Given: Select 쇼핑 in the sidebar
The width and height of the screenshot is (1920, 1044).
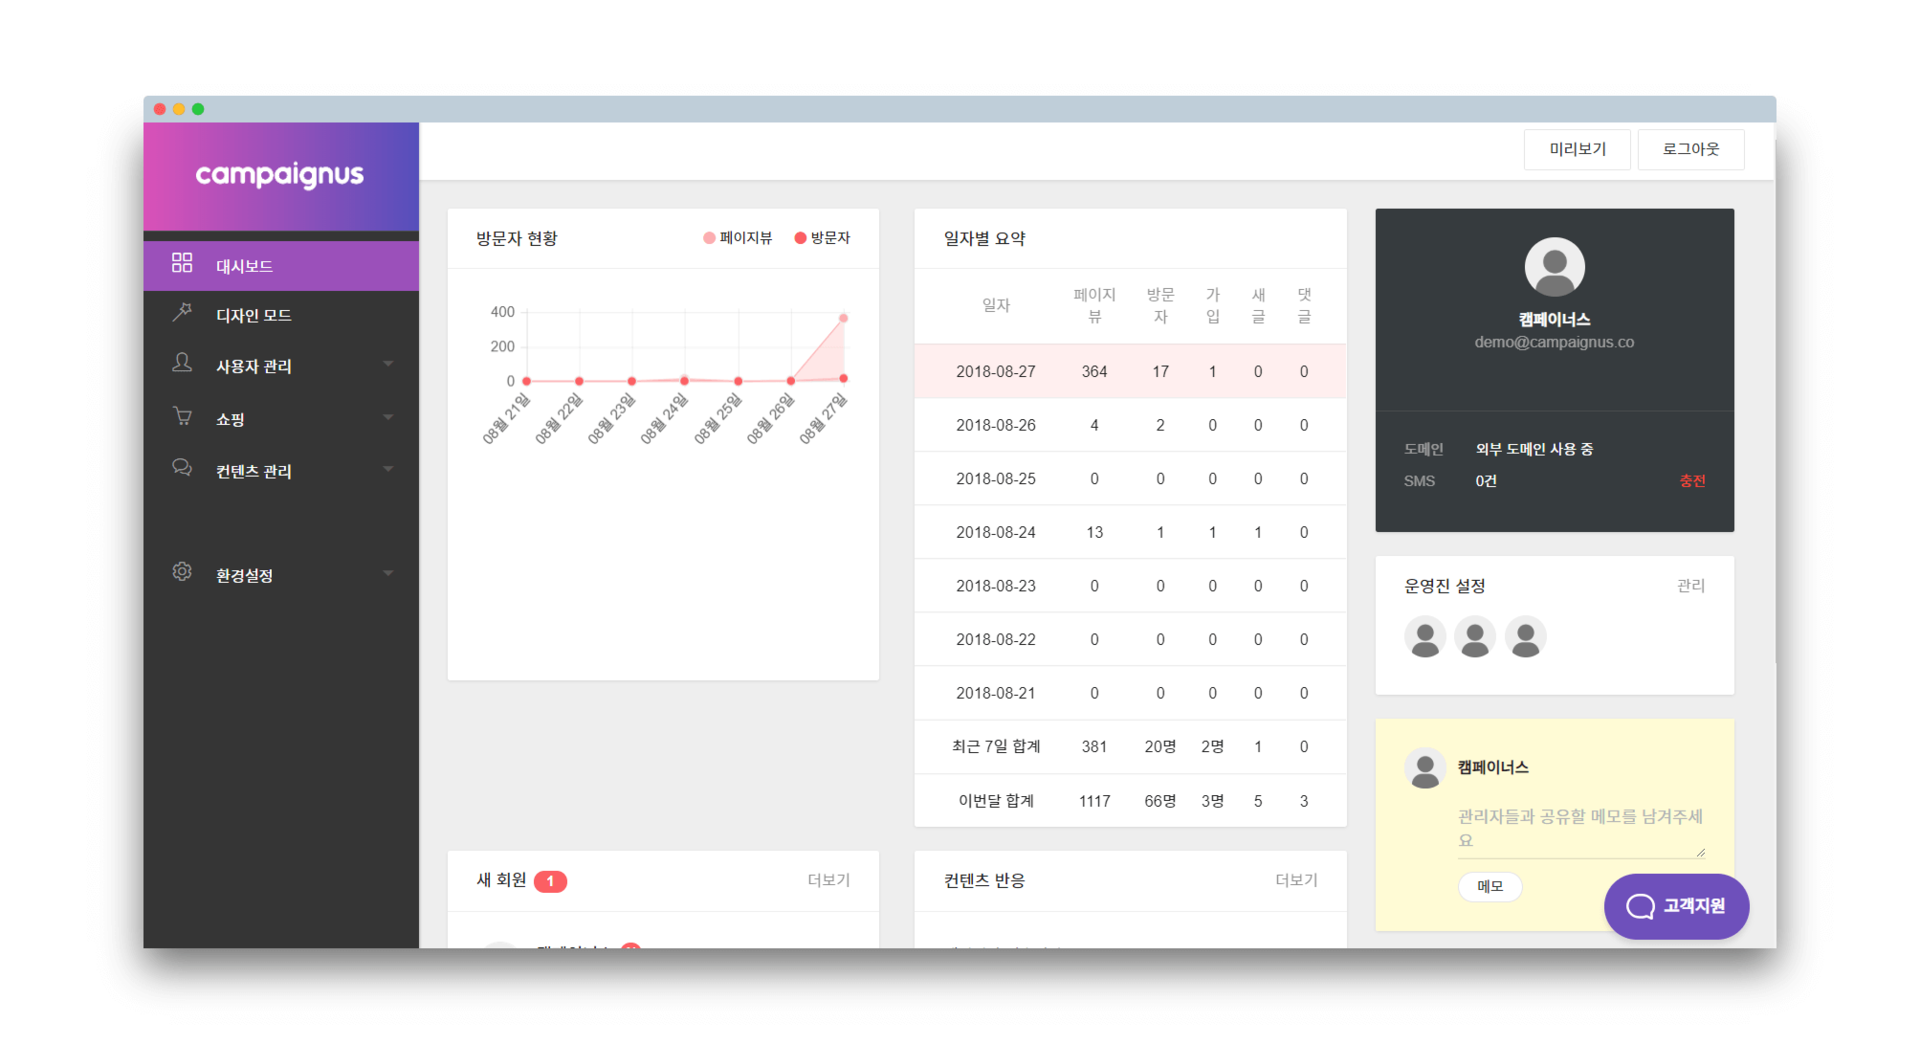Looking at the screenshot, I should 281,419.
